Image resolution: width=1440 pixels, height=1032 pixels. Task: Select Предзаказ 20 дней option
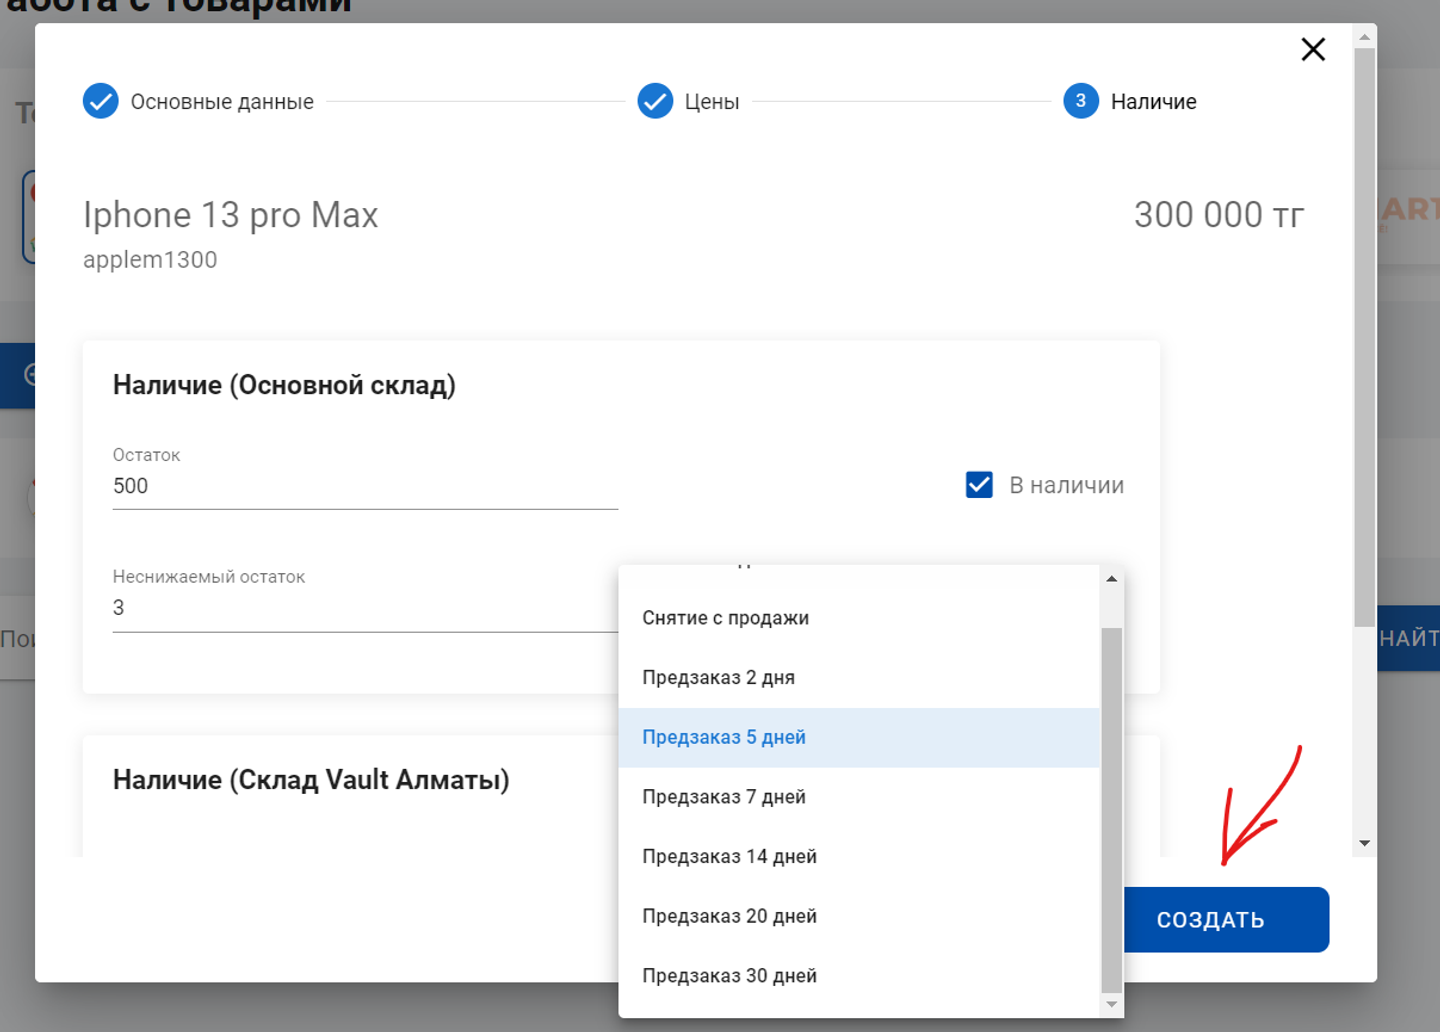(729, 916)
